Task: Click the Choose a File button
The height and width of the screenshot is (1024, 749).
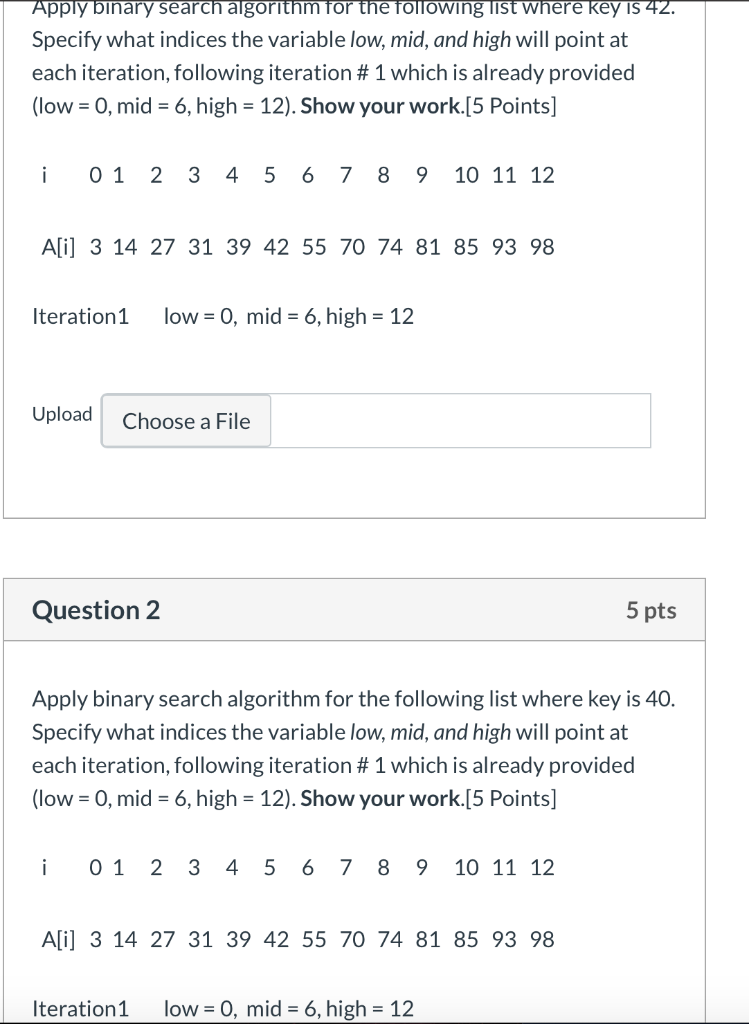Action: (x=185, y=421)
